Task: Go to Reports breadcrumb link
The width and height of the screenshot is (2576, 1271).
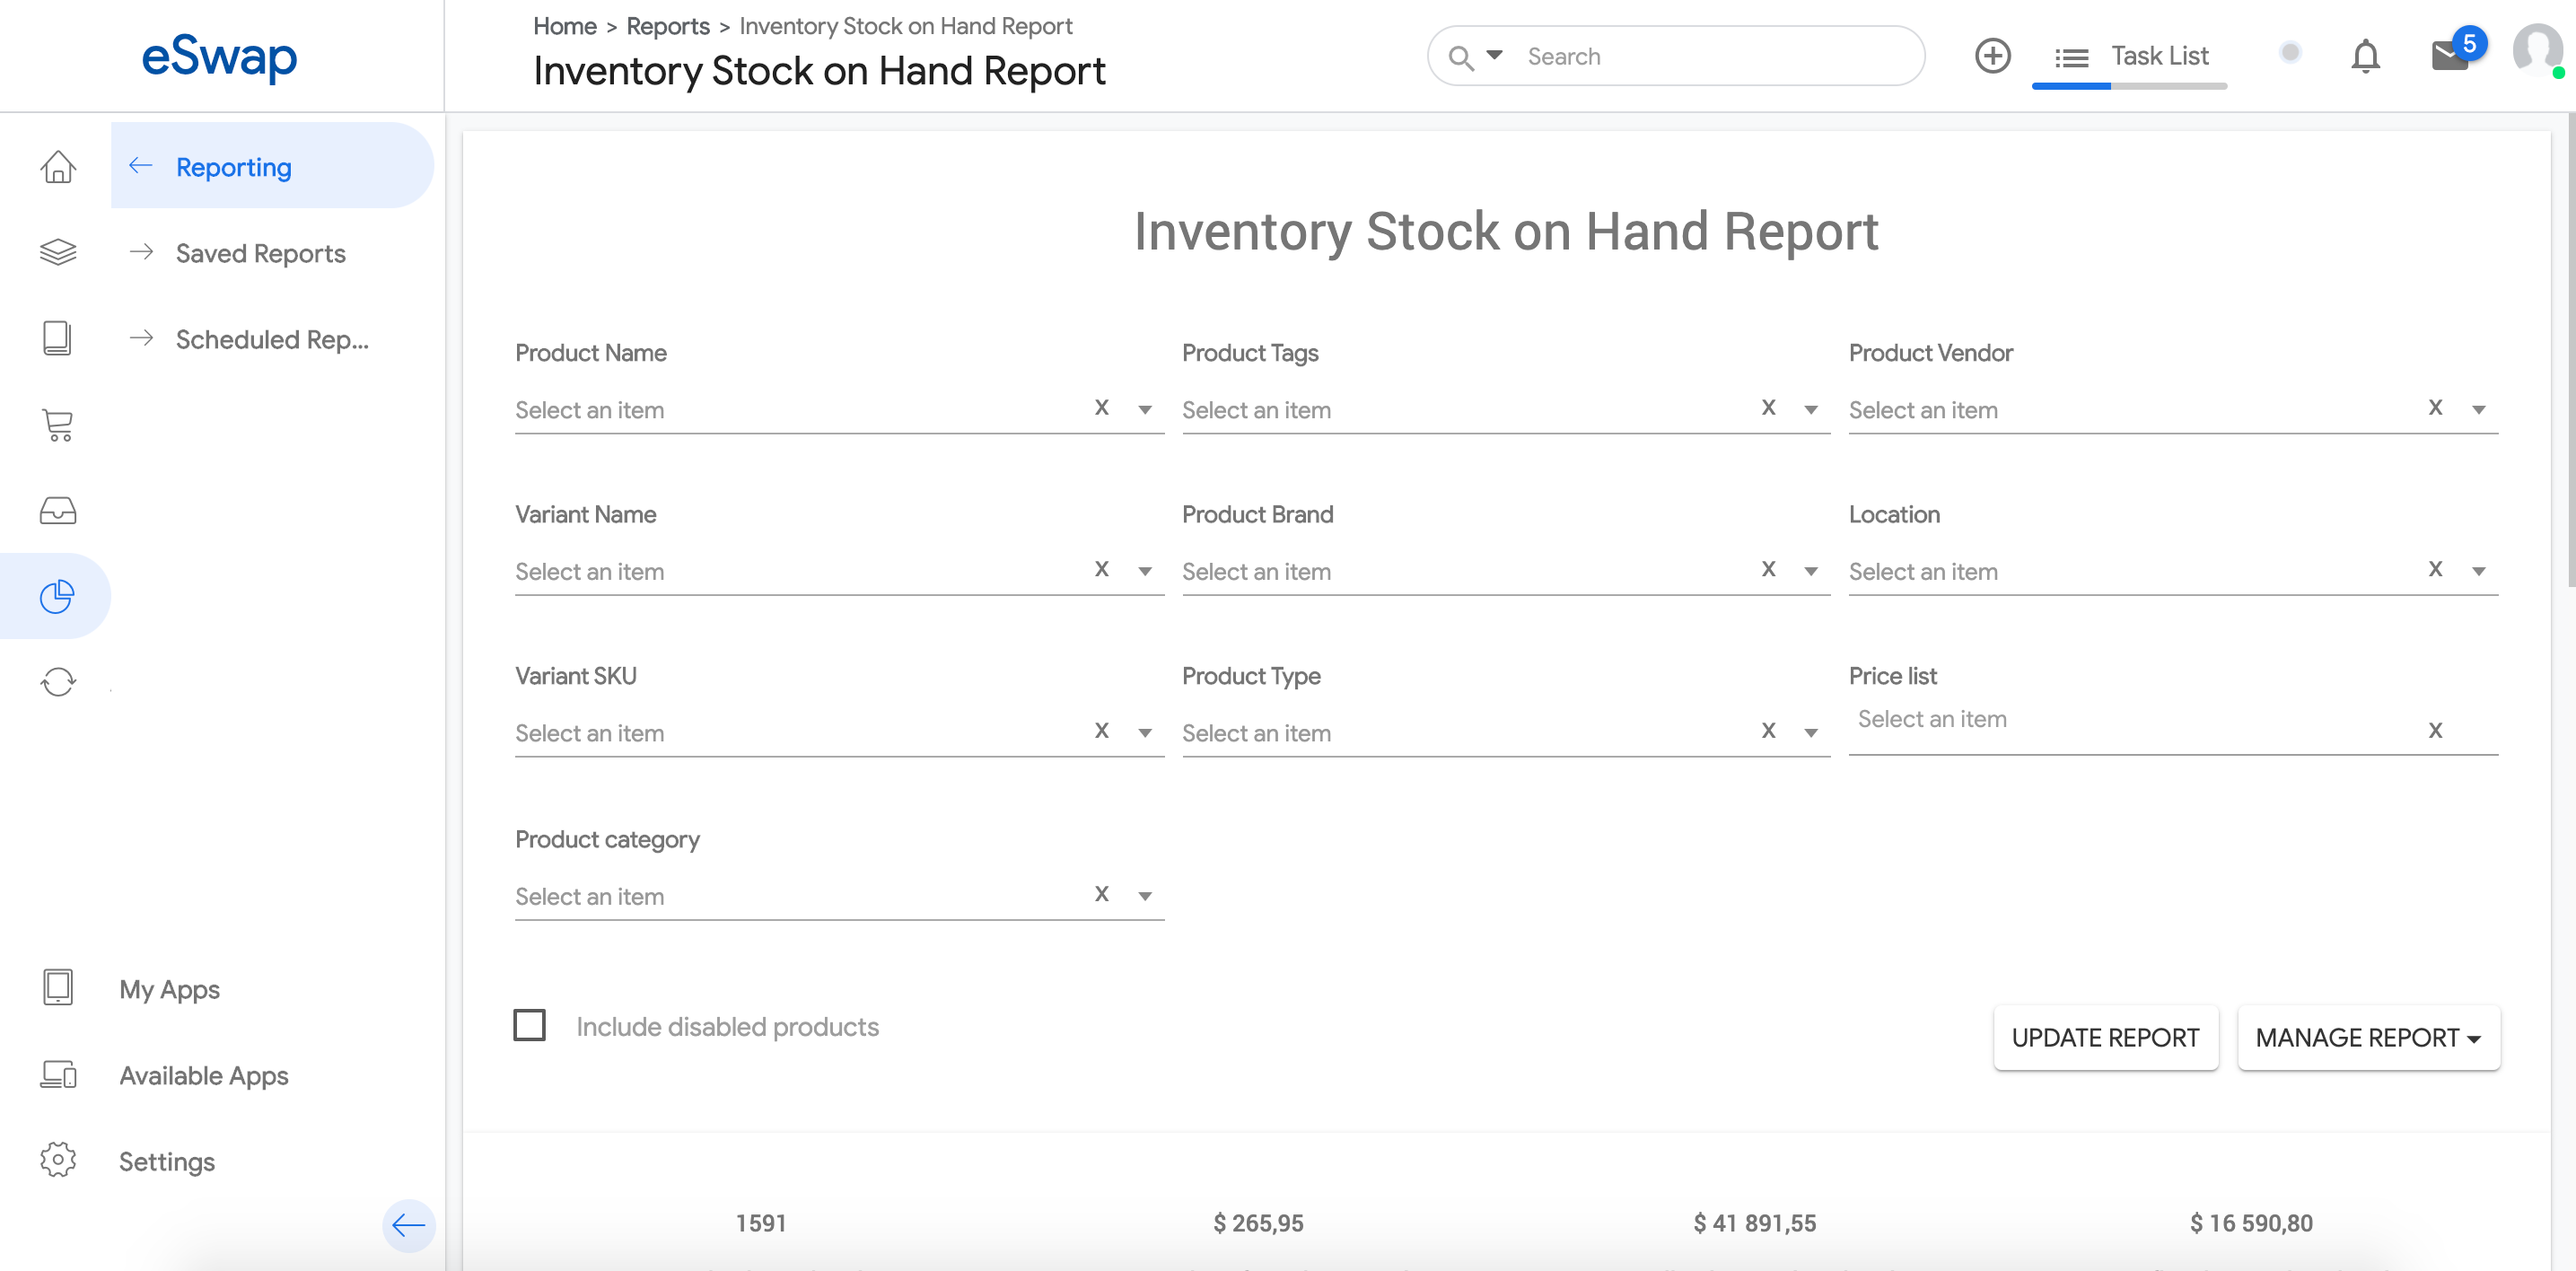Action: [667, 26]
